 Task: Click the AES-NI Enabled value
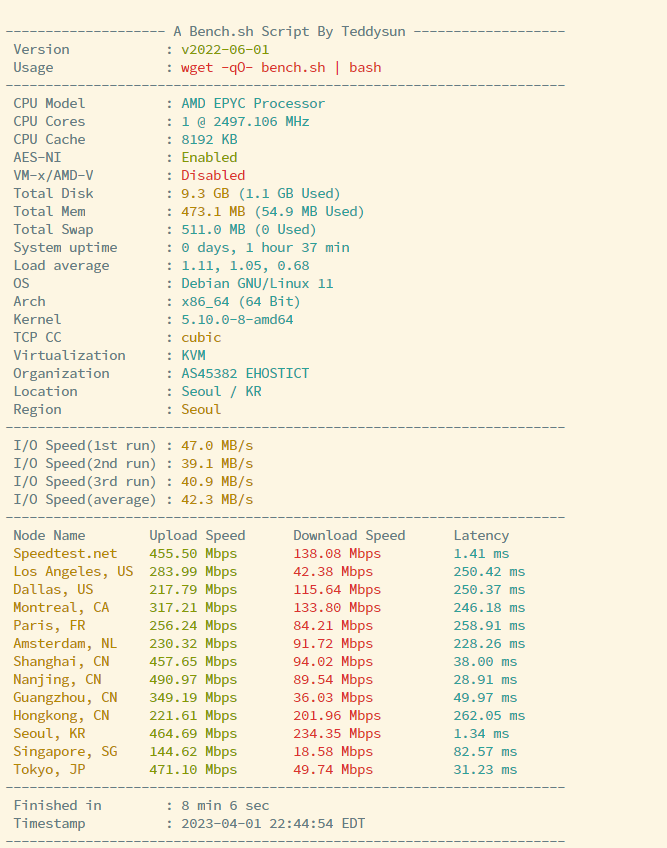coord(209,158)
